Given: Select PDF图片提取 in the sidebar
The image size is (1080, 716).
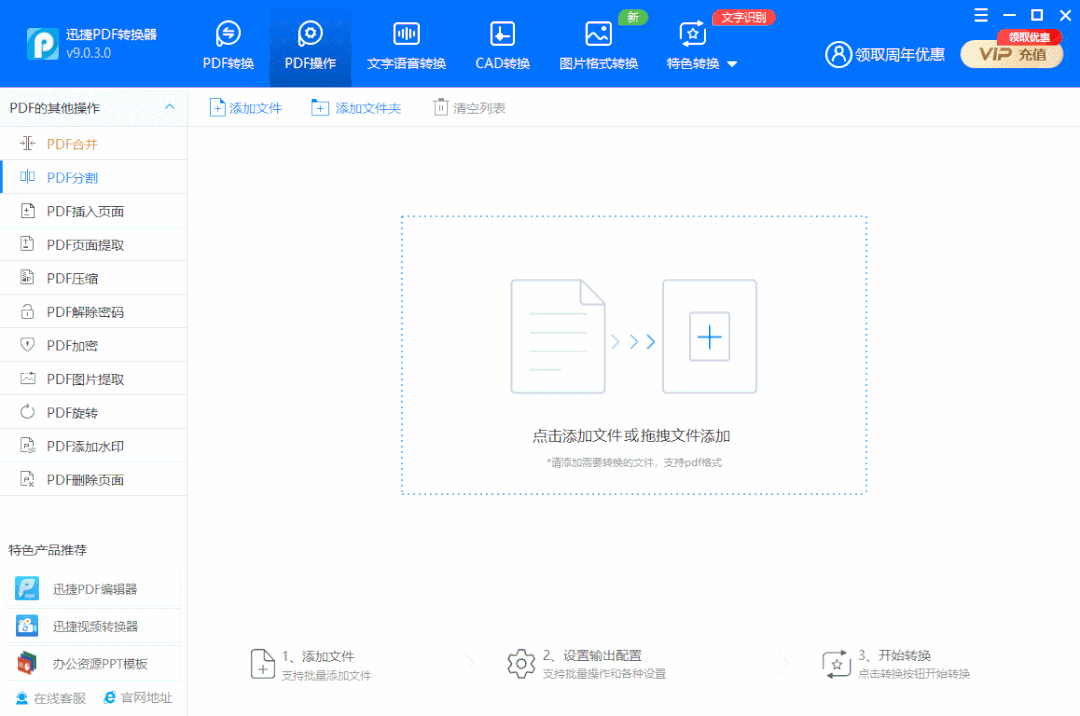Looking at the screenshot, I should point(94,379).
